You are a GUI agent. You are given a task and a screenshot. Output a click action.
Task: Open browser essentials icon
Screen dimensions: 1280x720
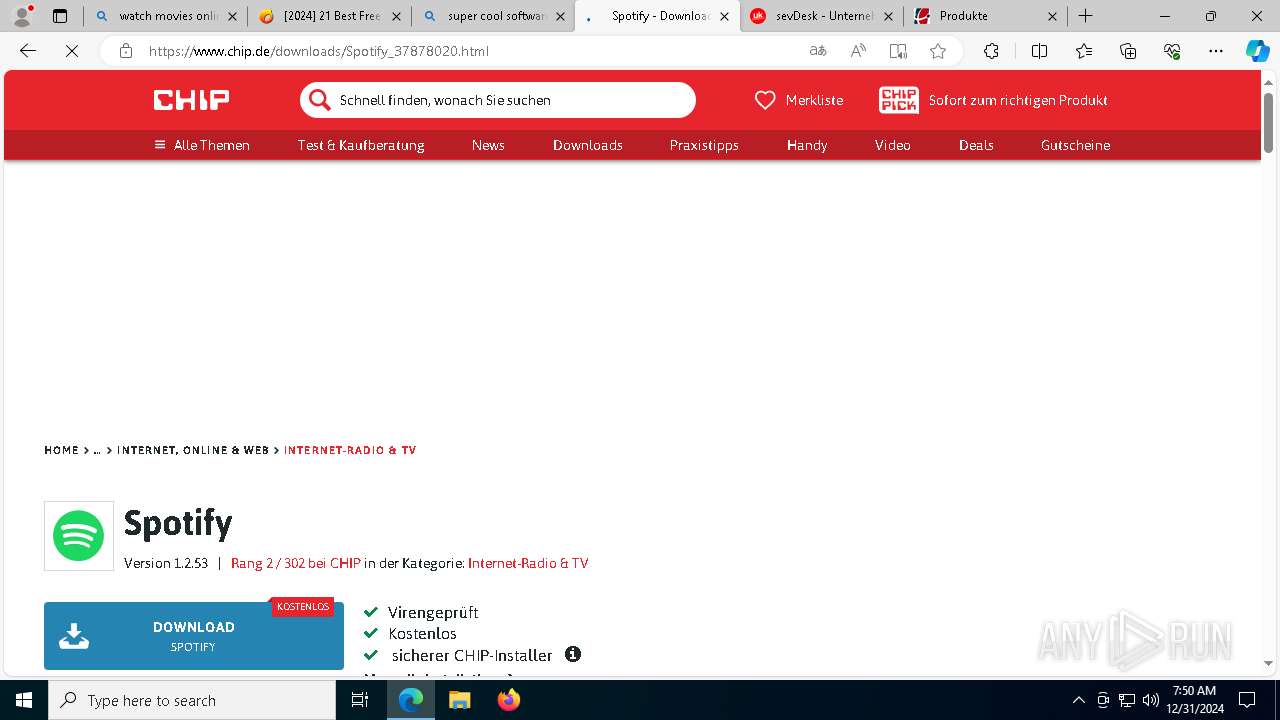pos(1172,51)
